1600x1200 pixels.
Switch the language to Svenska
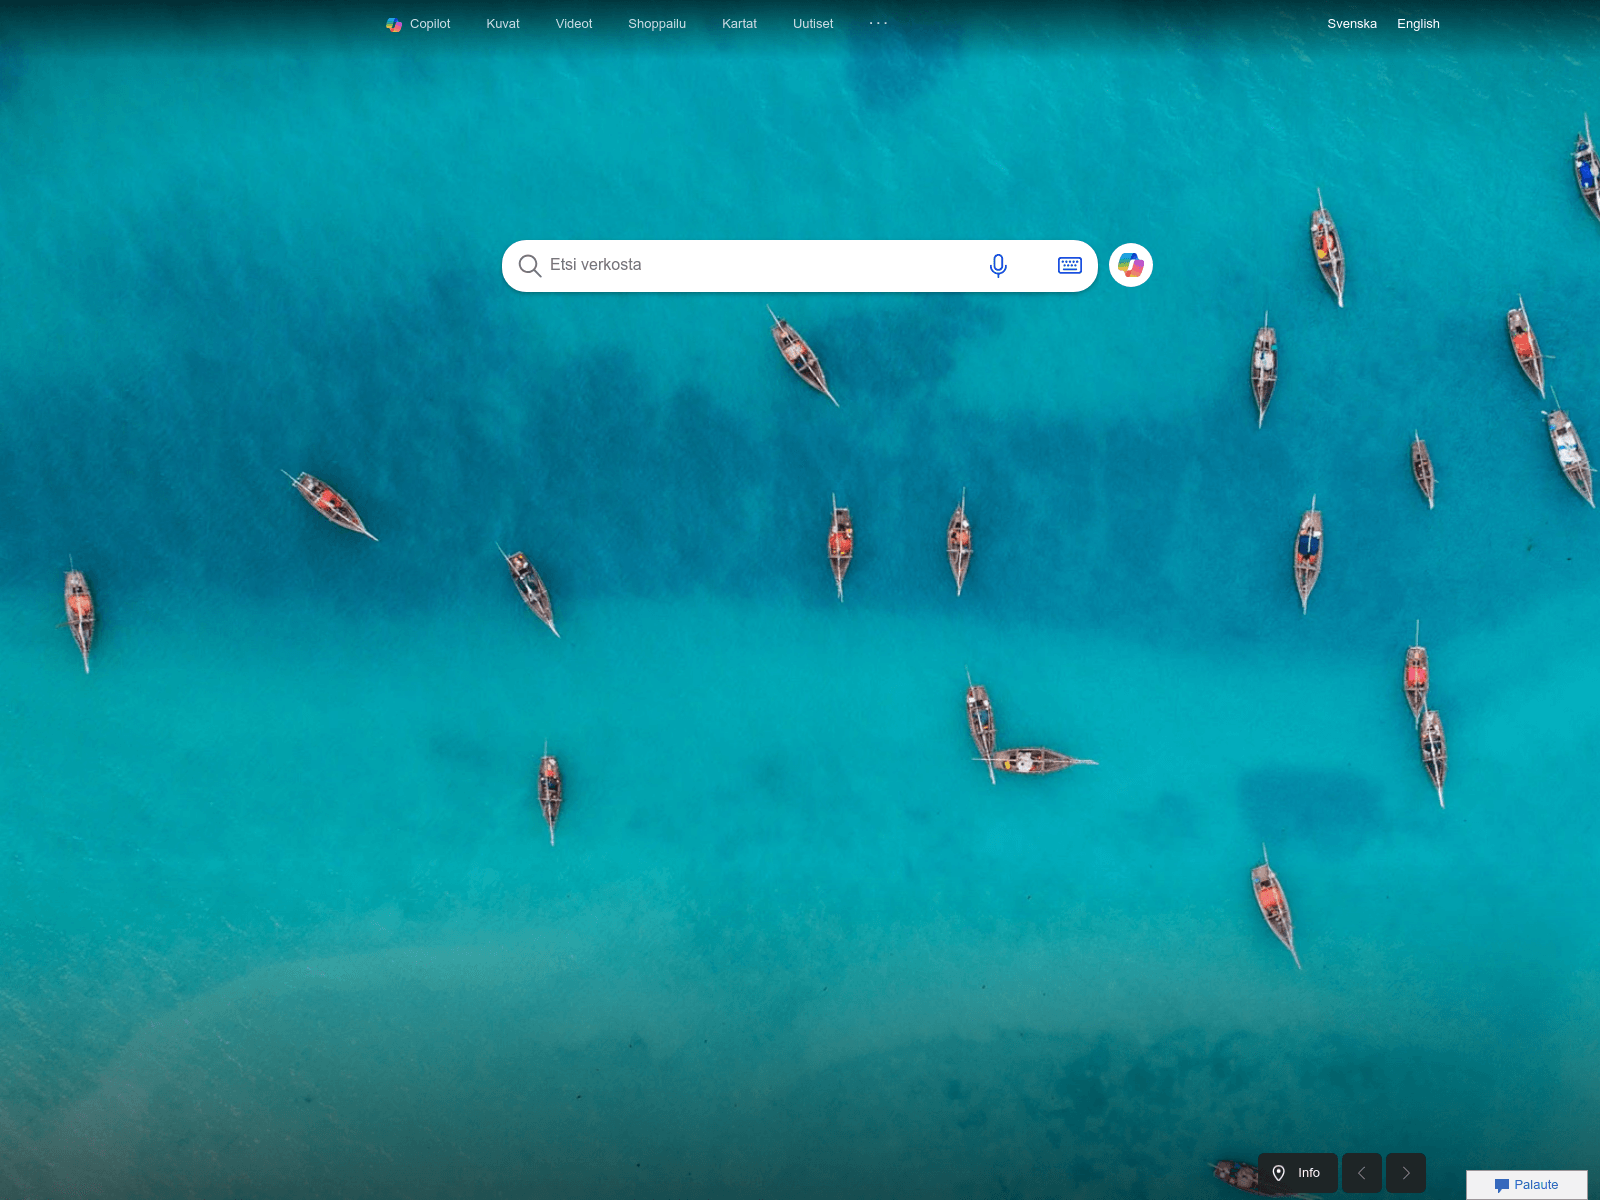1352,24
